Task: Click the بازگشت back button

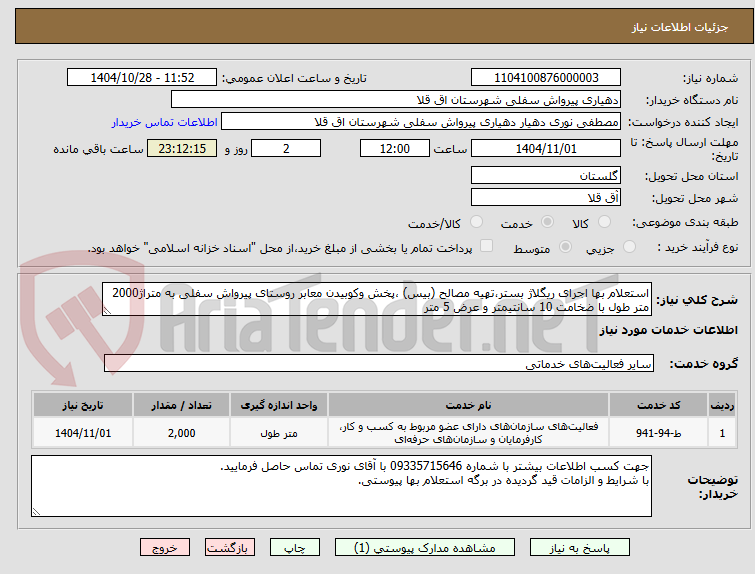Action: 230,548
